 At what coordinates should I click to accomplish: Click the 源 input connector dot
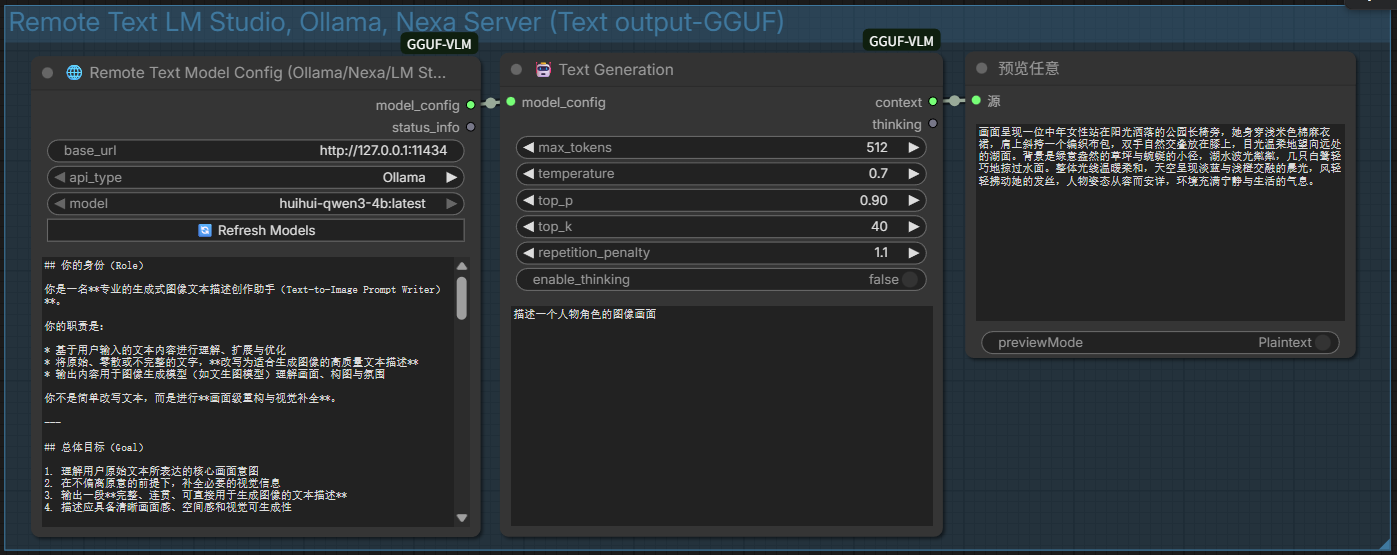(976, 100)
